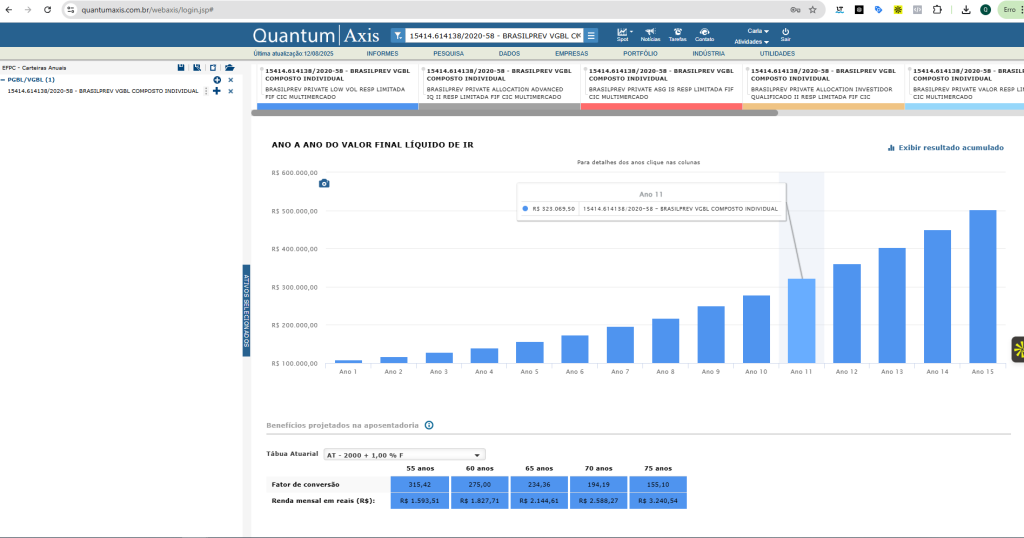Open the INFORMES menu
The image size is (1024, 538).
[x=382, y=53]
